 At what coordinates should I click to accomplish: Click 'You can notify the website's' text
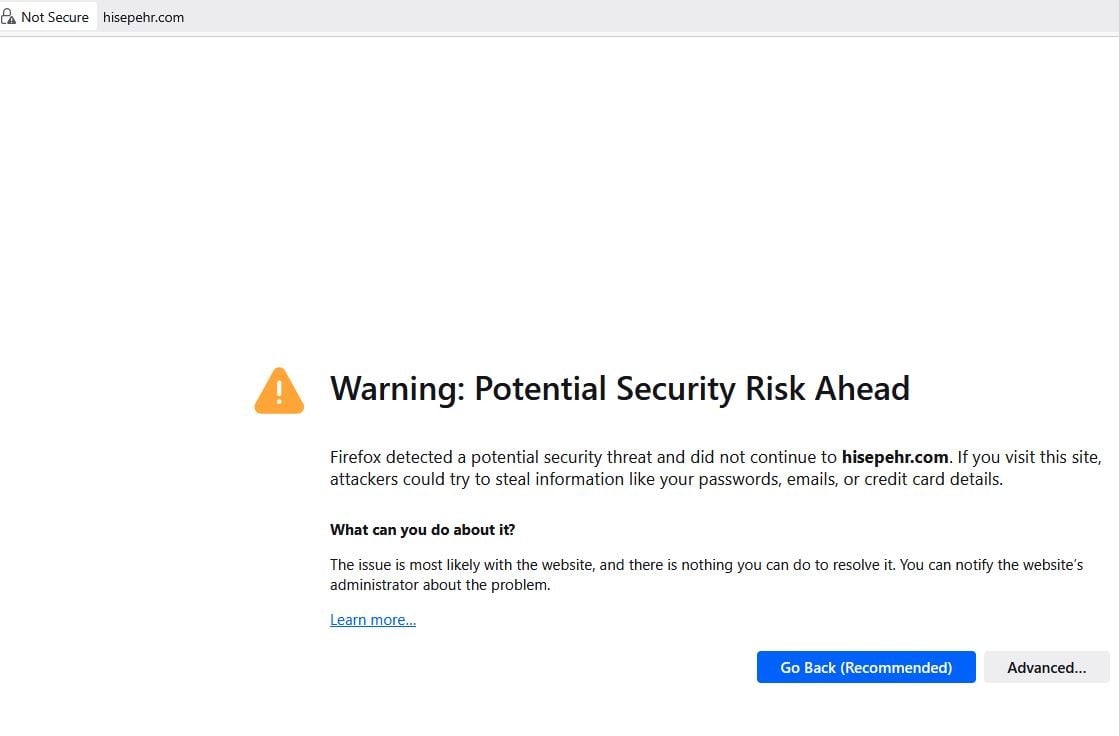[990, 565]
